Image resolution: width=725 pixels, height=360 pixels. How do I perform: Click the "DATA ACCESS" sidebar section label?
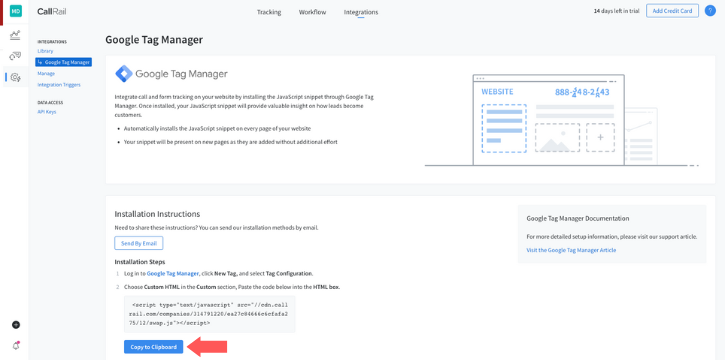[x=50, y=103]
